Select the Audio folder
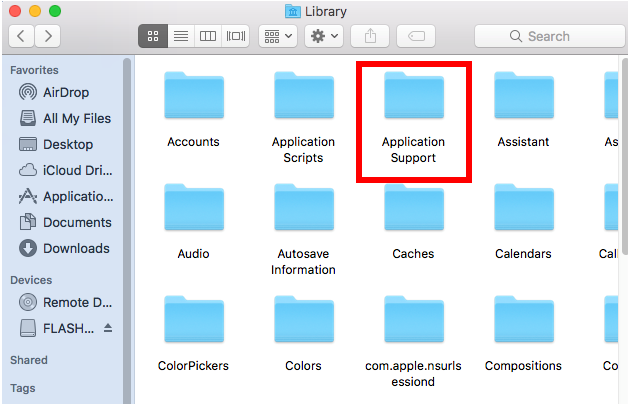This screenshot has width=628, height=404. click(x=194, y=222)
